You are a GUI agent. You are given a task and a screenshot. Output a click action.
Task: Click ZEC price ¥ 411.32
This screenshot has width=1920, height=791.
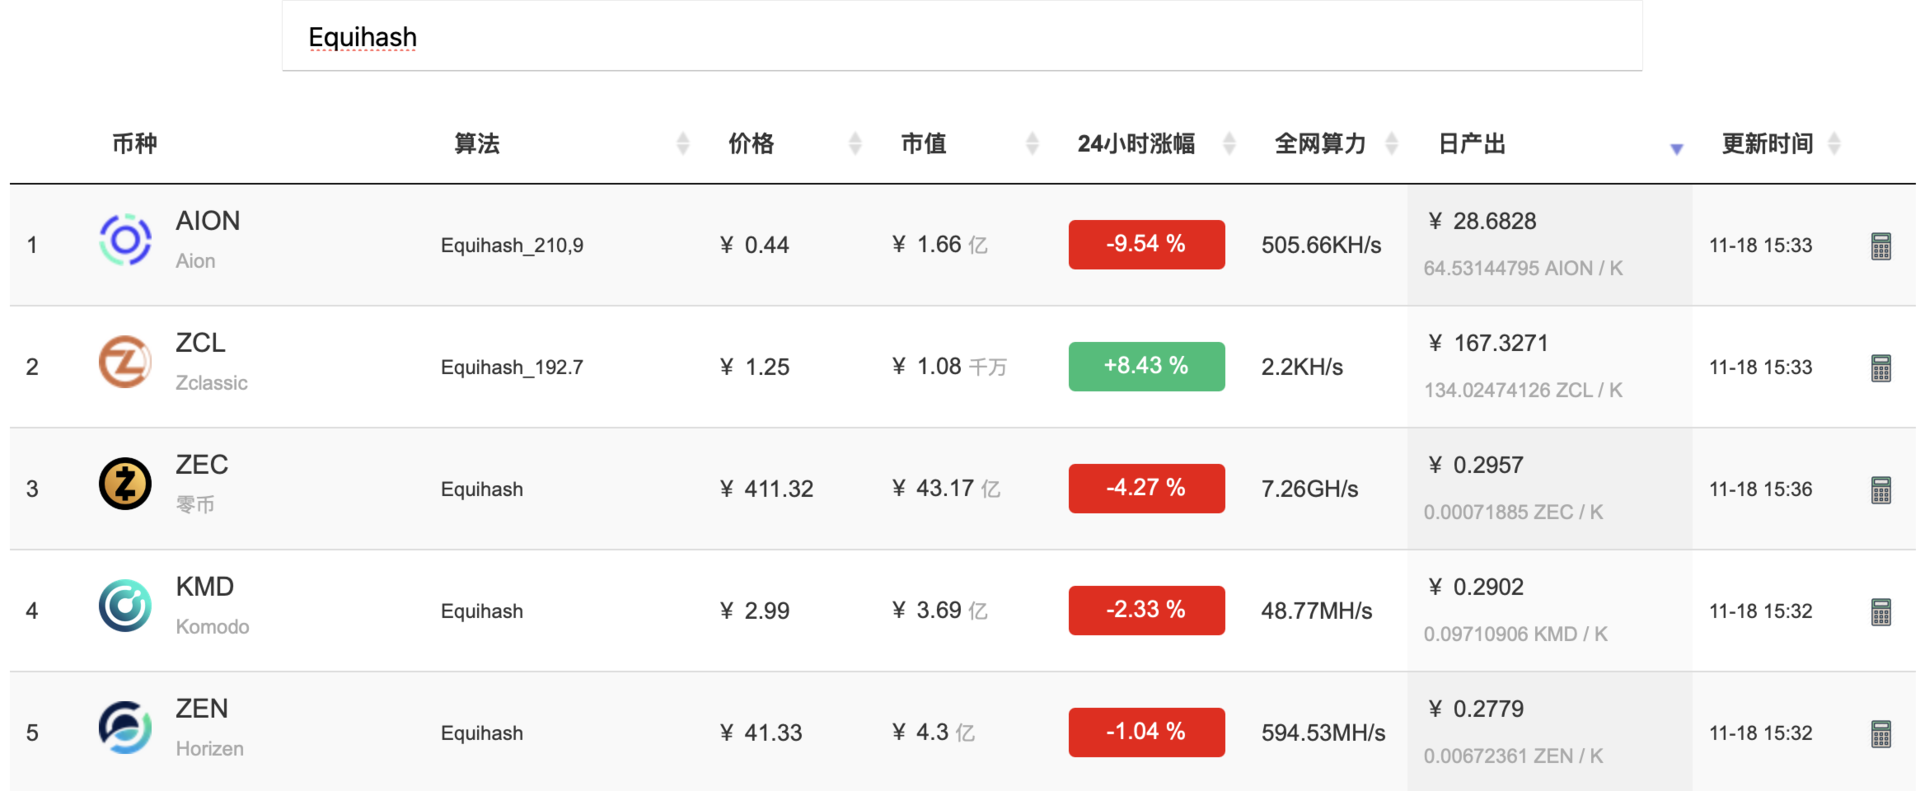tap(766, 489)
